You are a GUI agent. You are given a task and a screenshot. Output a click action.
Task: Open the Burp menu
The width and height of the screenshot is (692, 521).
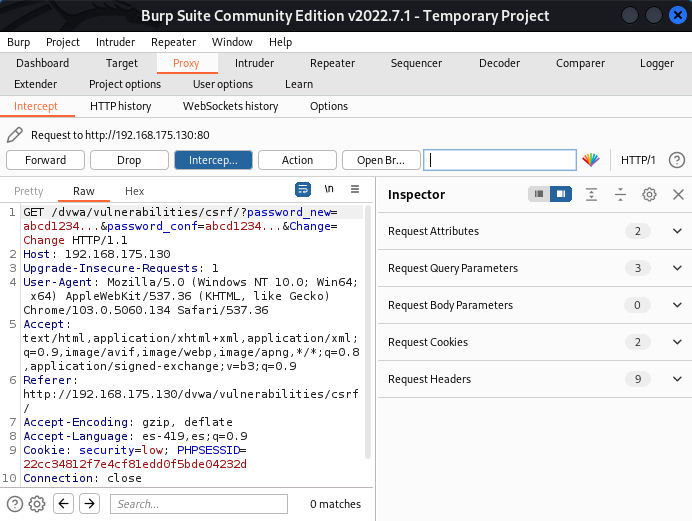click(x=19, y=42)
